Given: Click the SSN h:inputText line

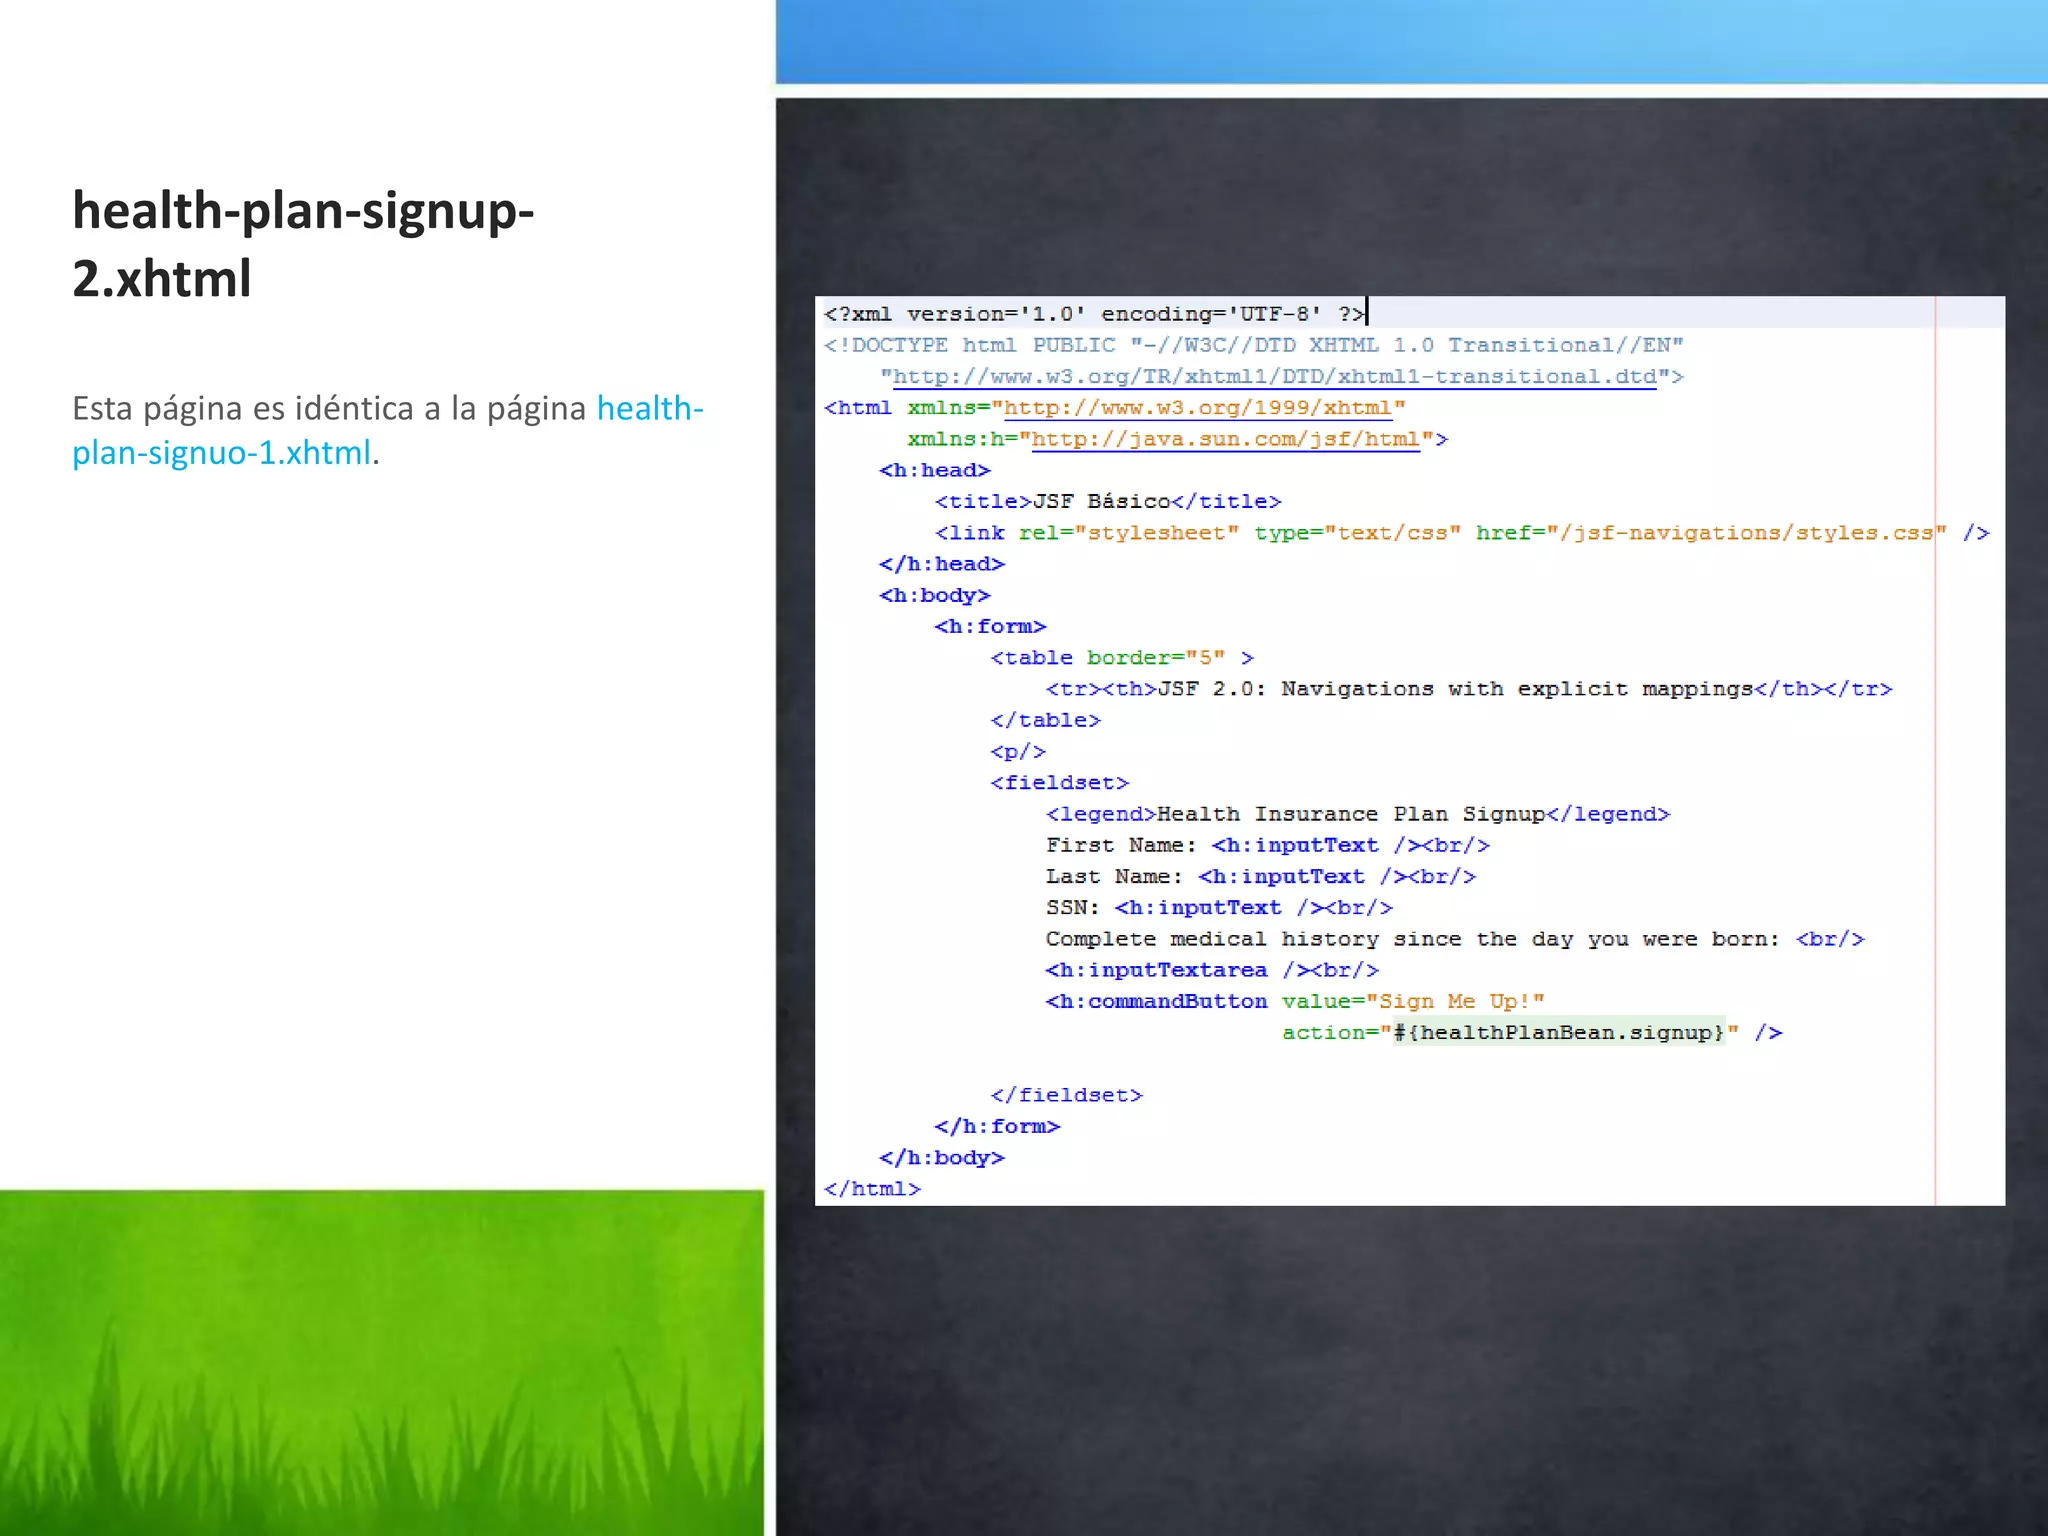Looking at the screenshot, I should coord(1218,908).
